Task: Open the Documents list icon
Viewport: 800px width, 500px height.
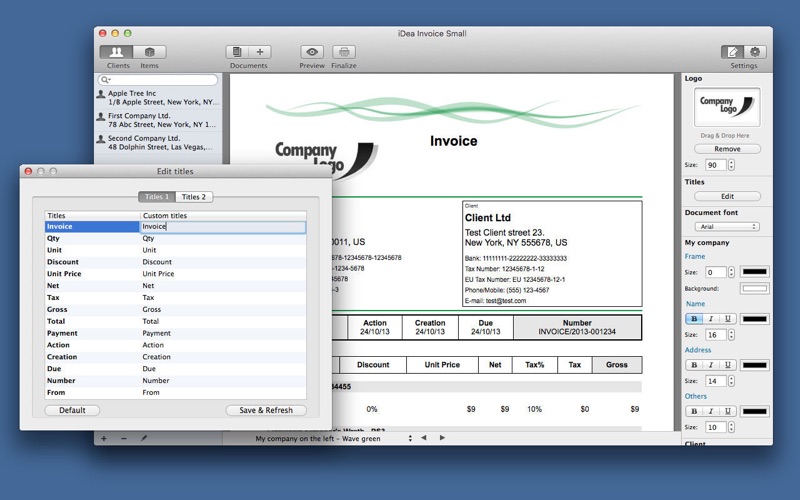Action: [x=237, y=52]
